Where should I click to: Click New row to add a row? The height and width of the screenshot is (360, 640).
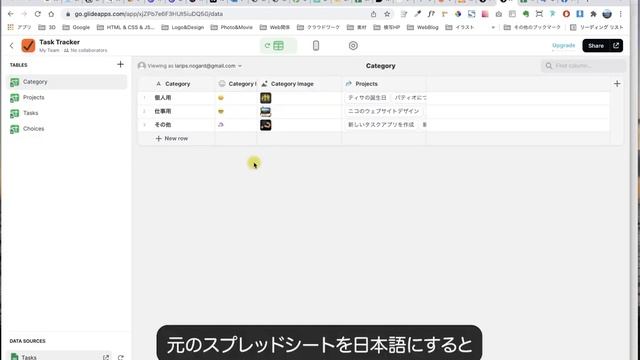coord(172,139)
